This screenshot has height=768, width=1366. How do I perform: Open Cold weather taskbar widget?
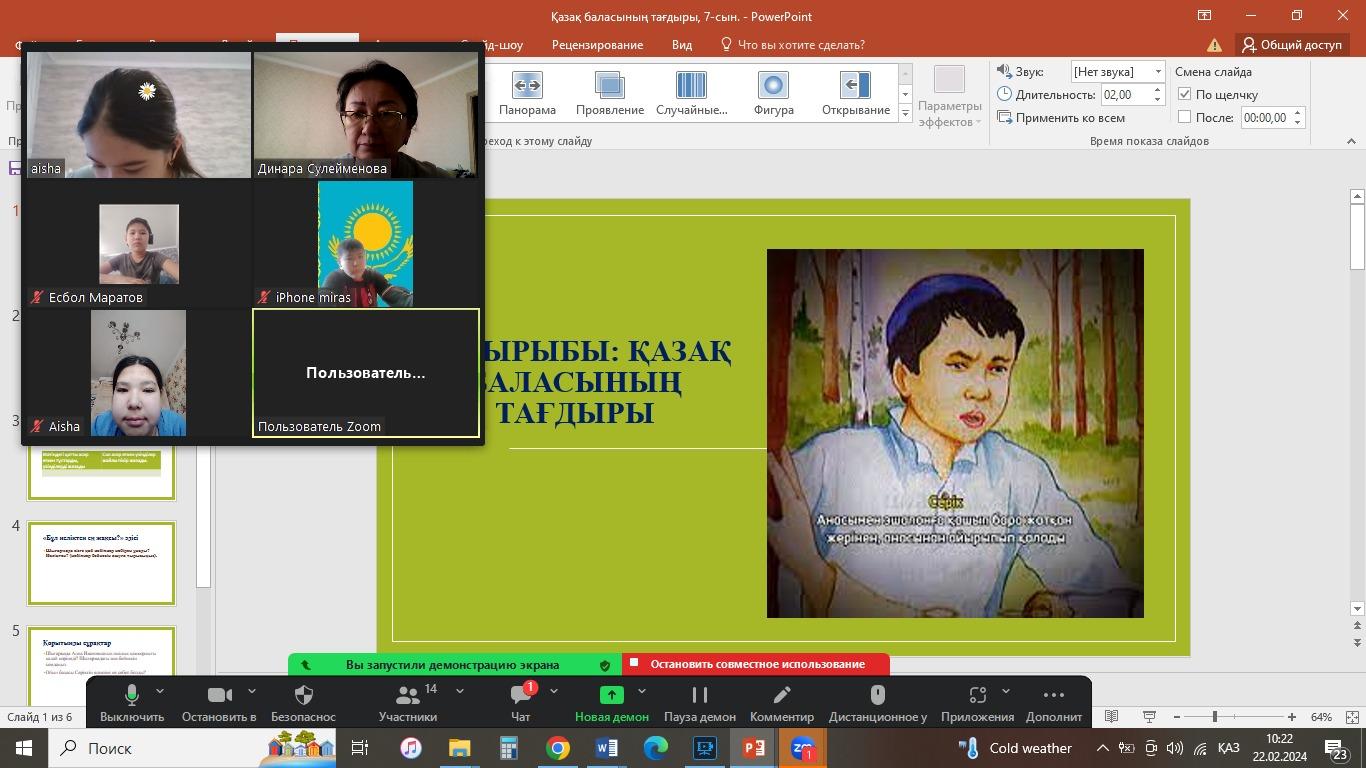coord(1016,748)
